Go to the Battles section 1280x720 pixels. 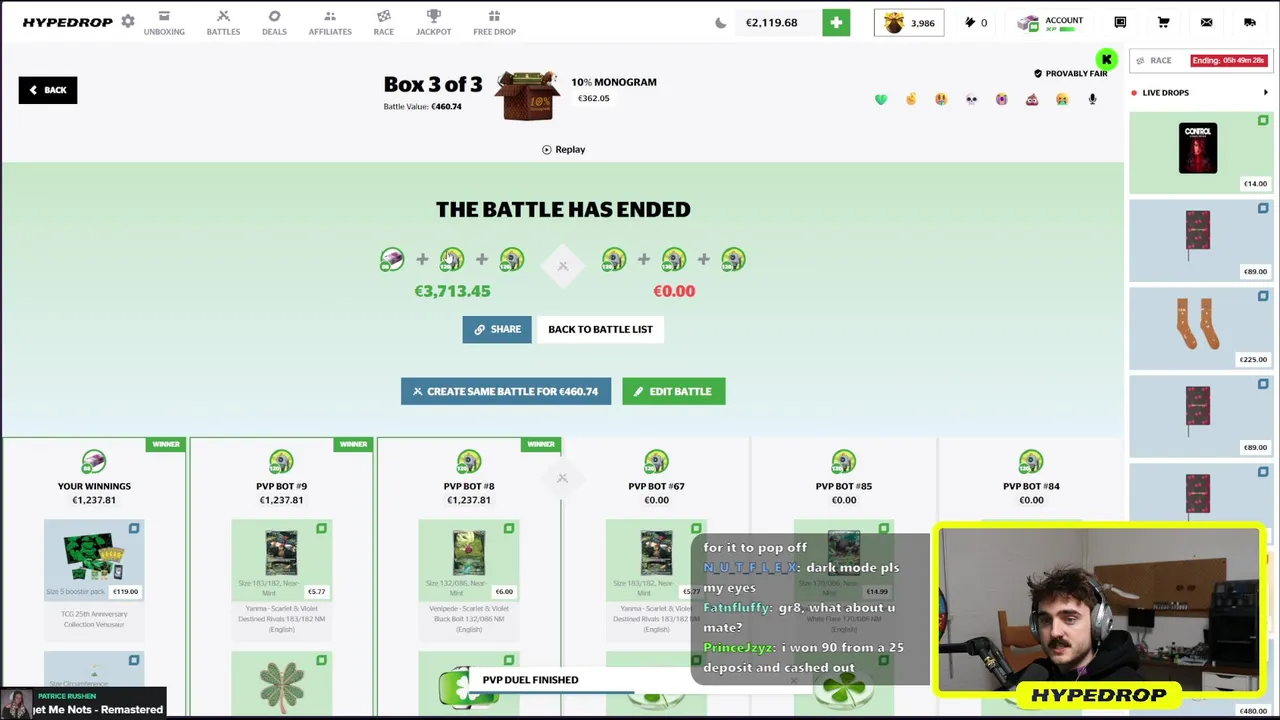[223, 23]
